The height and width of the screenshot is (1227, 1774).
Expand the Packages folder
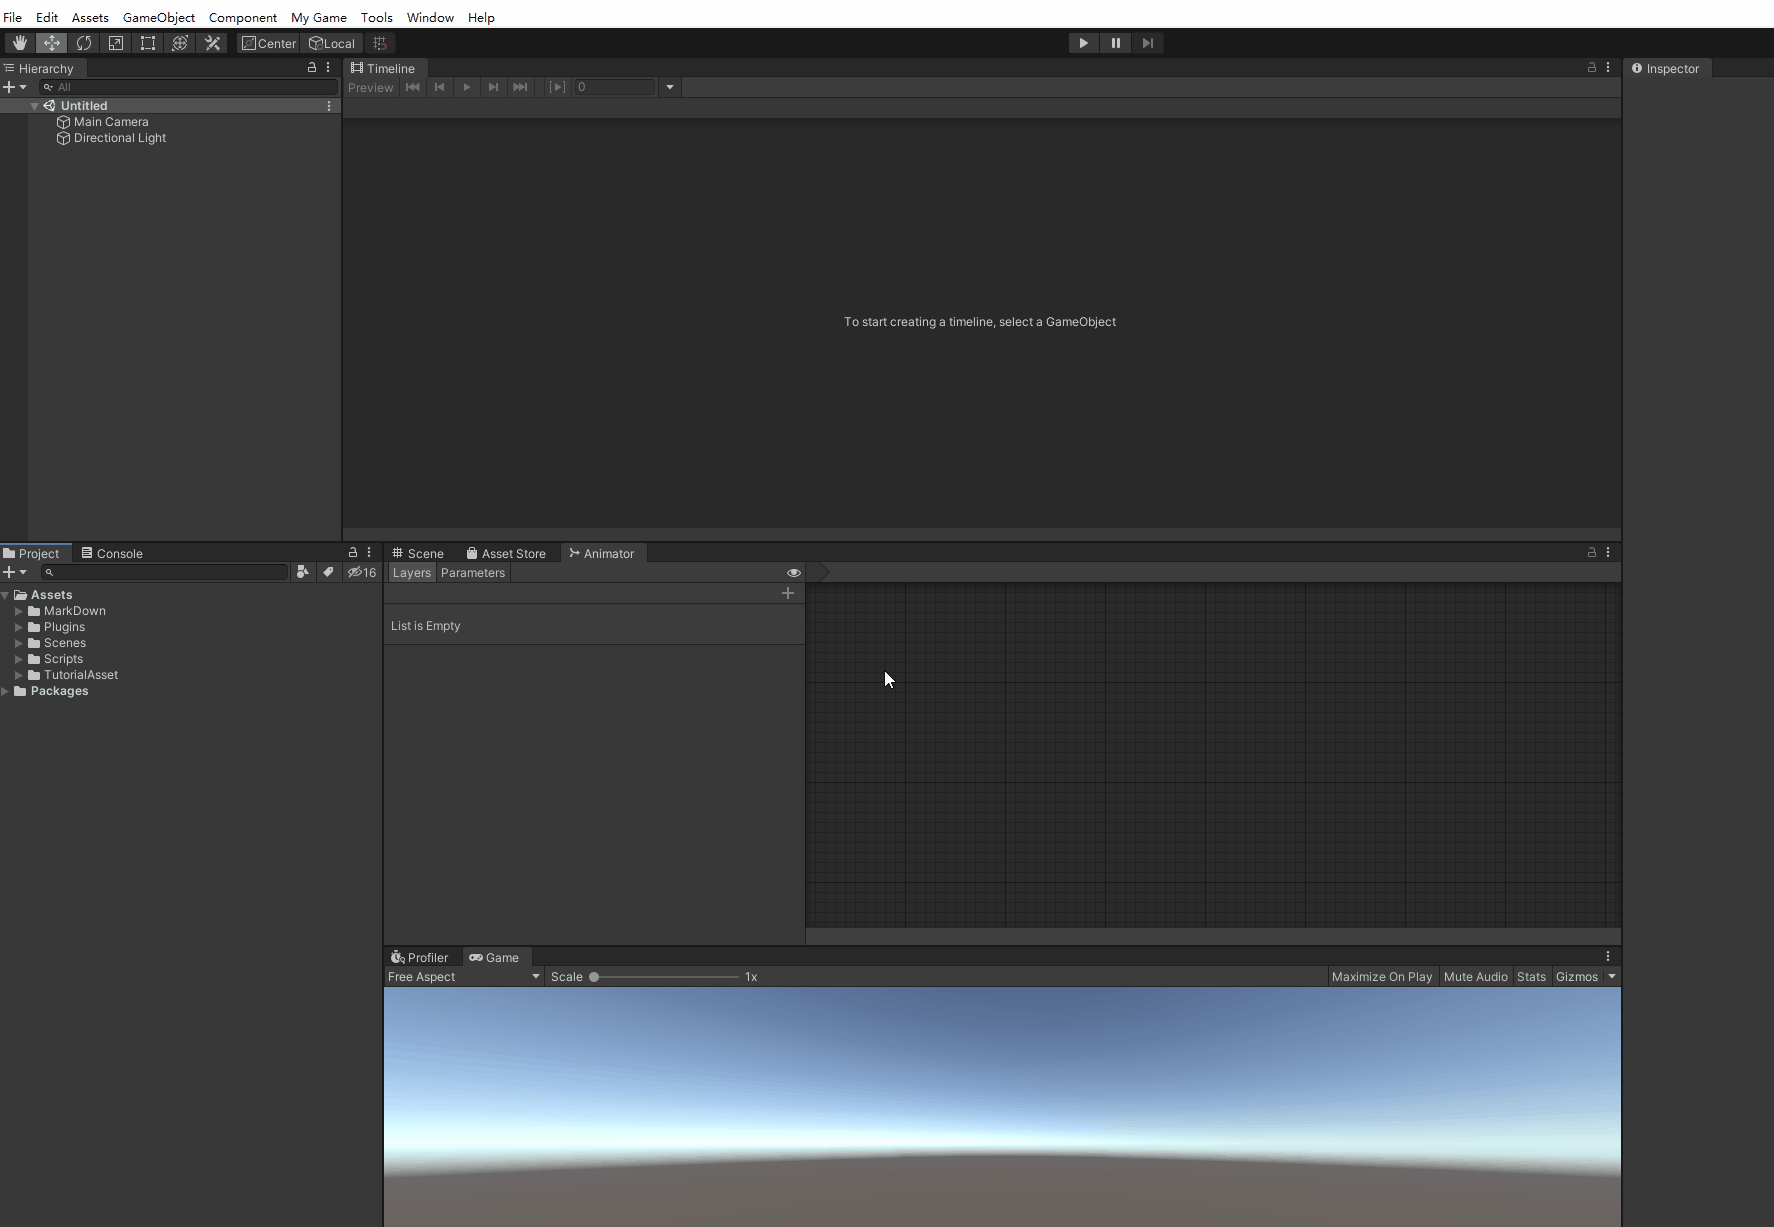(6, 691)
